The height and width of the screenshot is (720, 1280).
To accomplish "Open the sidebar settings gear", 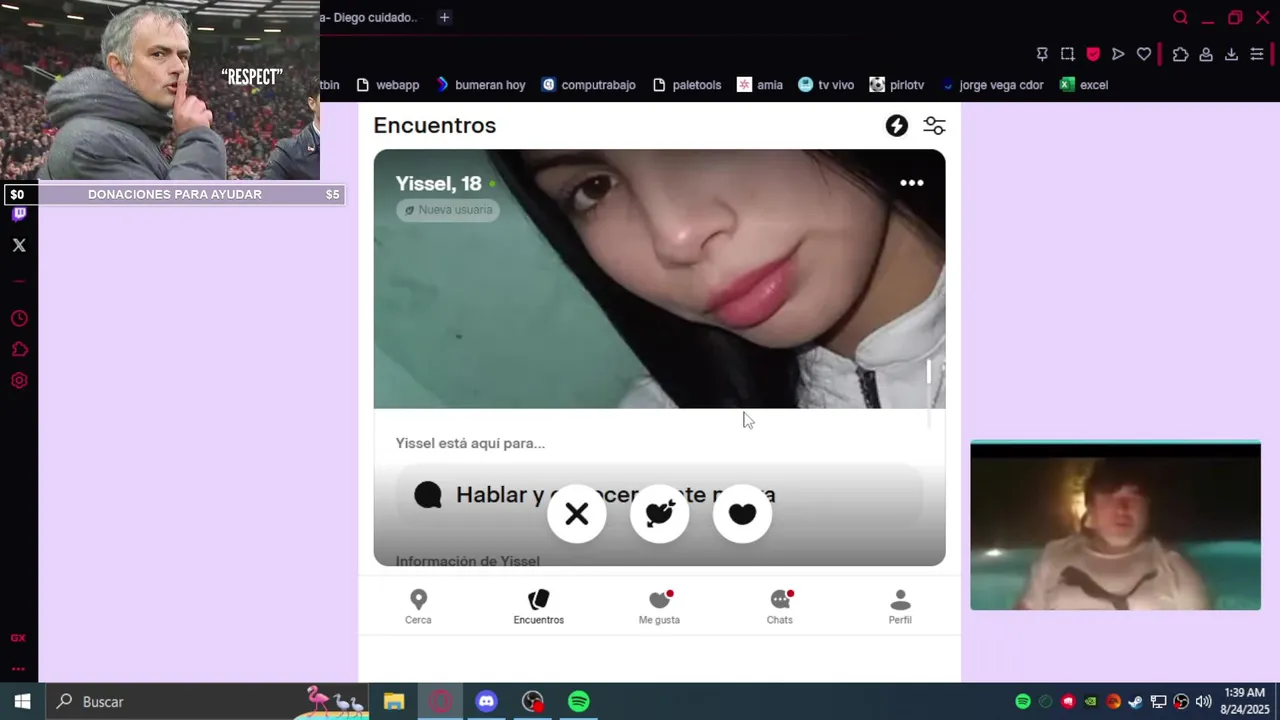I will pyautogui.click(x=19, y=381).
